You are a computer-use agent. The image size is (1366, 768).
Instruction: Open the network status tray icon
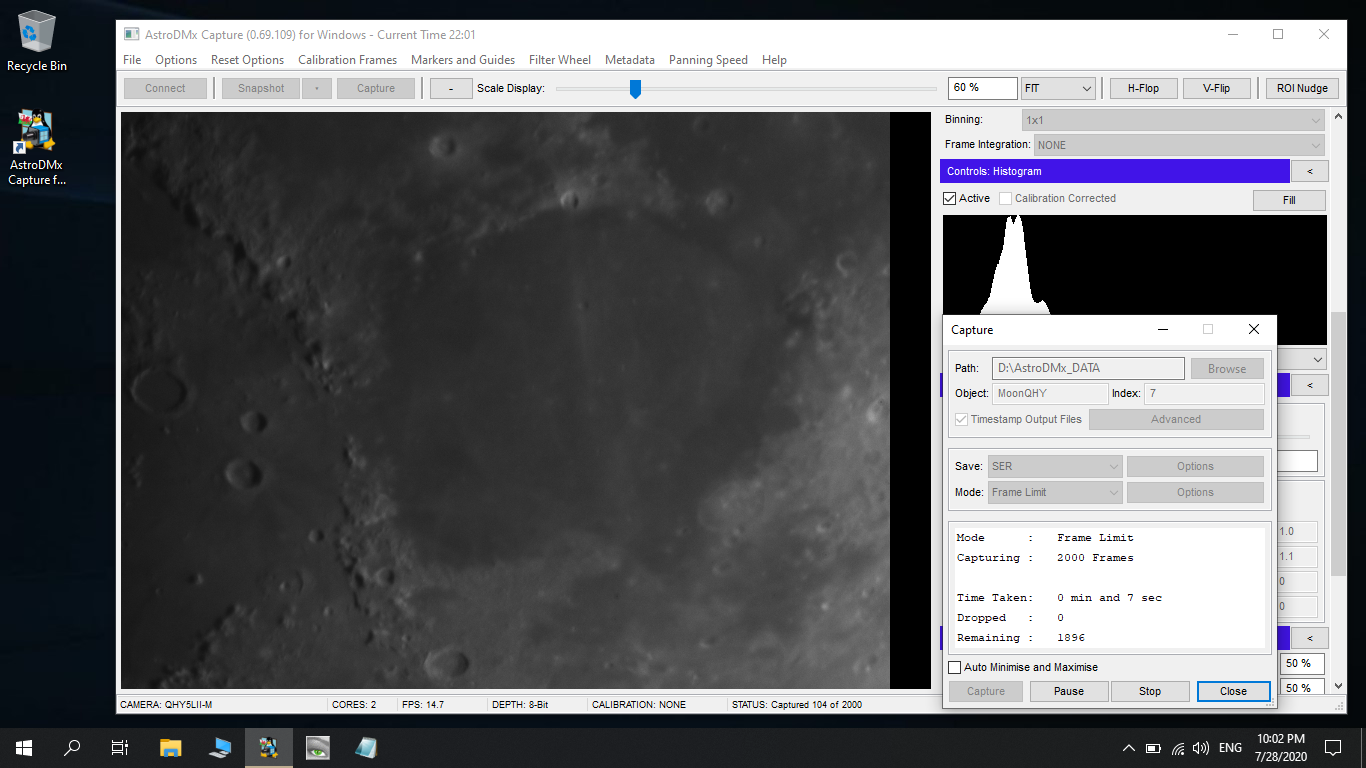point(1178,747)
